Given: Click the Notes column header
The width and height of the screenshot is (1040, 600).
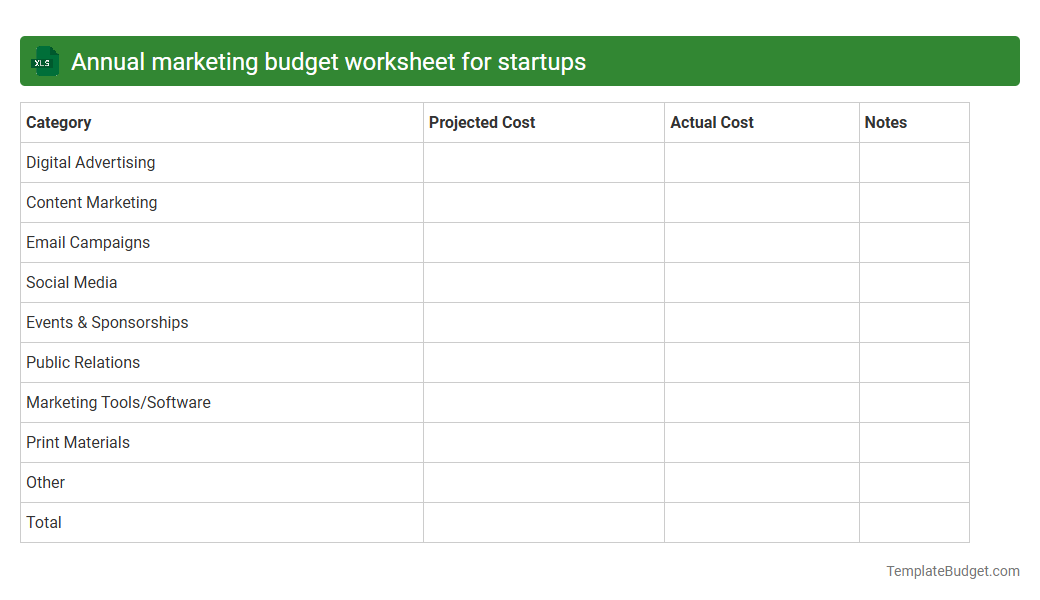Looking at the screenshot, I should tap(885, 122).
